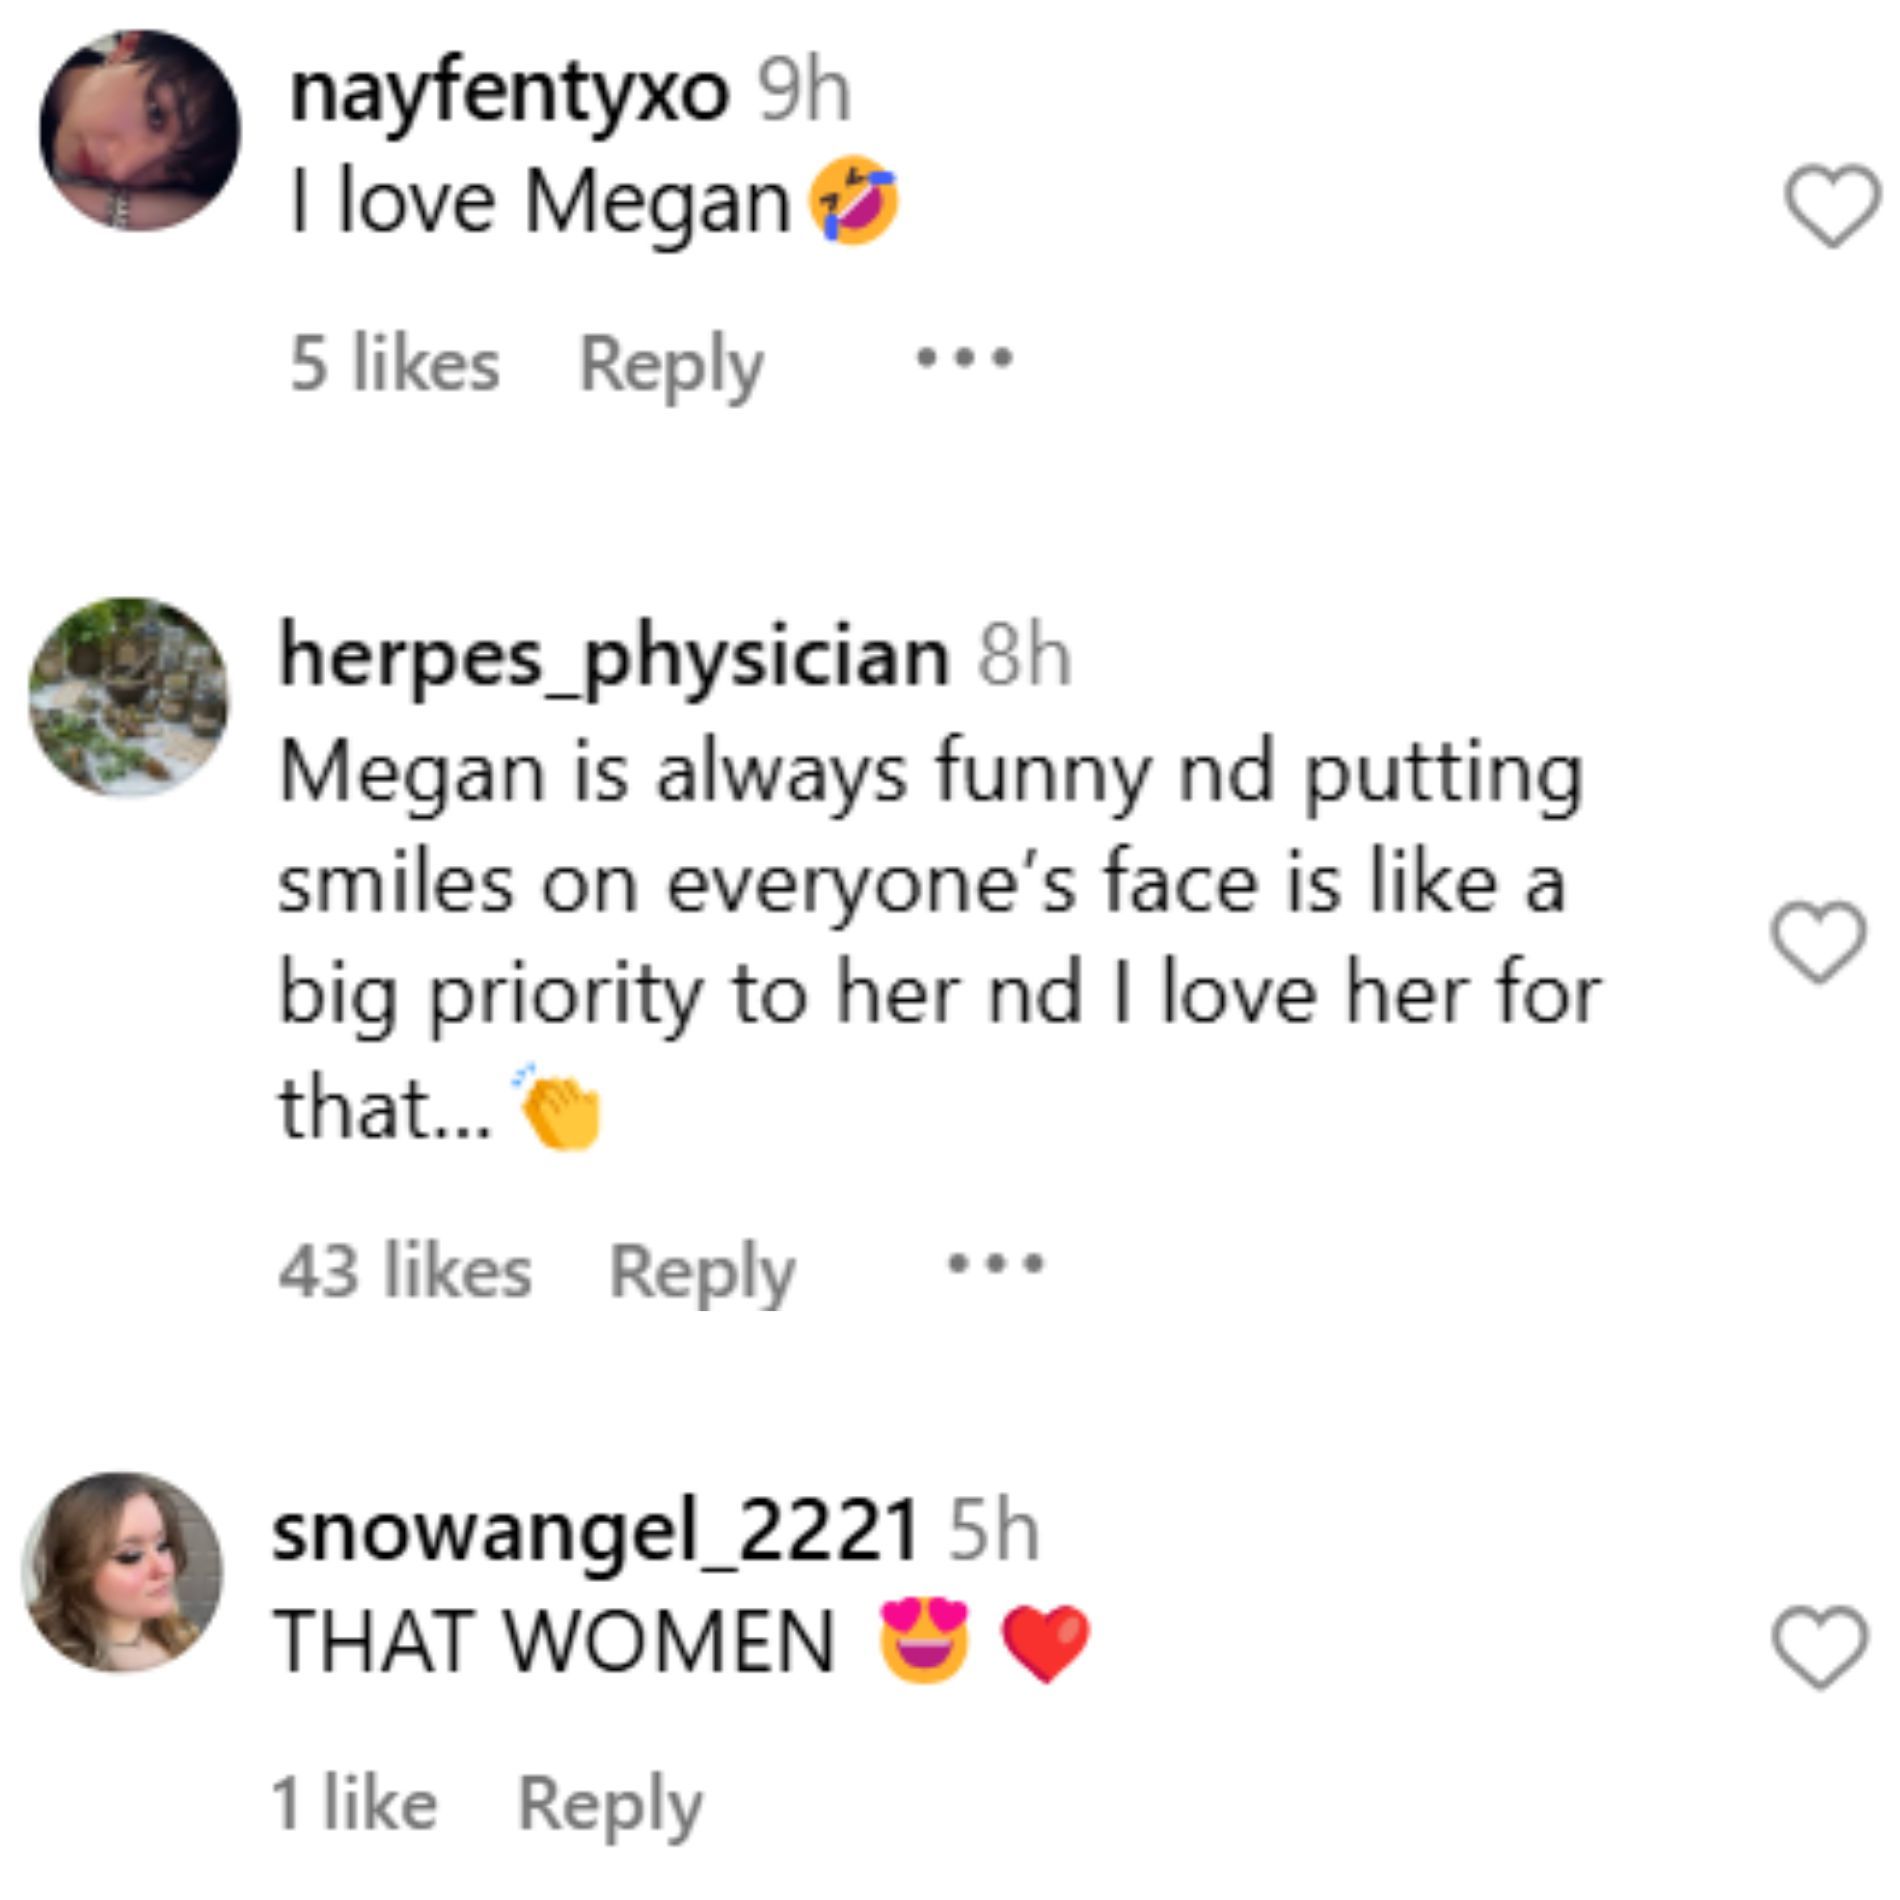Screen dimensions: 1900x1900
Task: Open nayfentyxo's profile picture
Action: point(140,131)
